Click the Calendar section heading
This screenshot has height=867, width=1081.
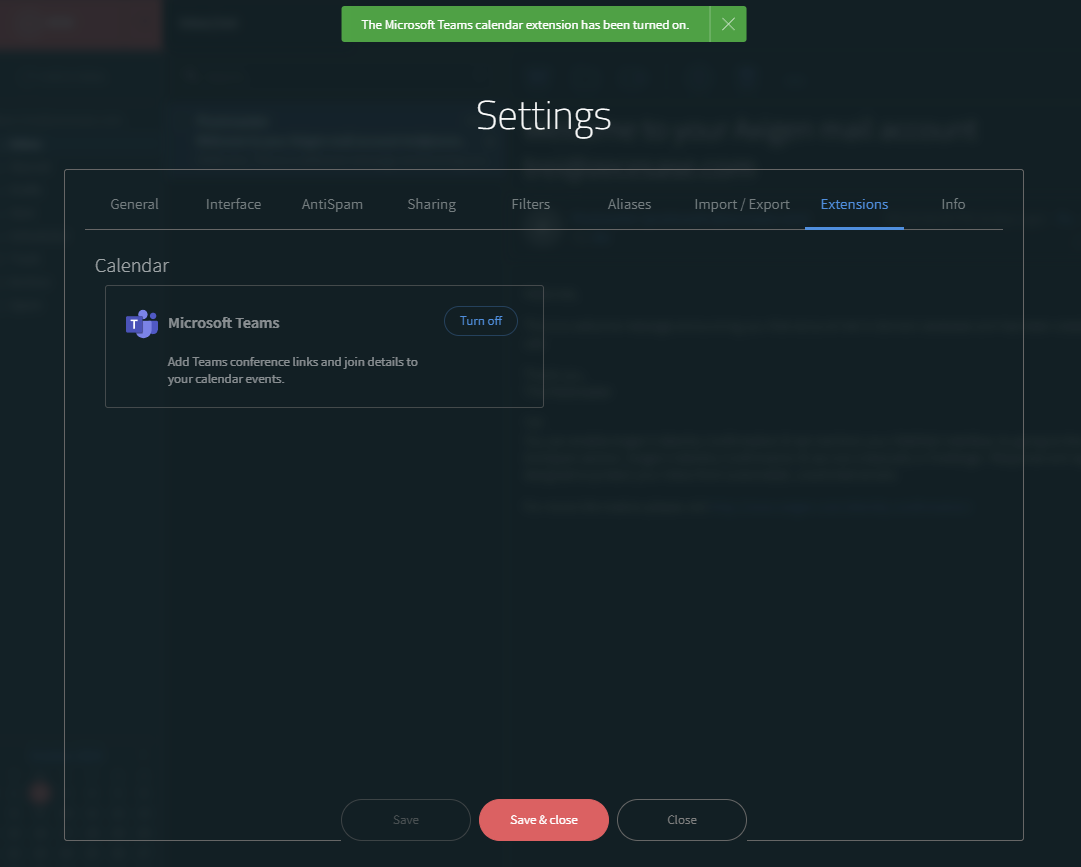tap(132, 266)
